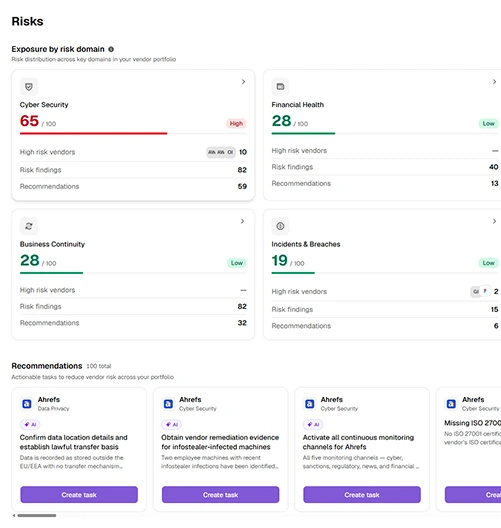Create task for infostealer remediation evidence
This screenshot has height=528, width=501.
tap(221, 495)
